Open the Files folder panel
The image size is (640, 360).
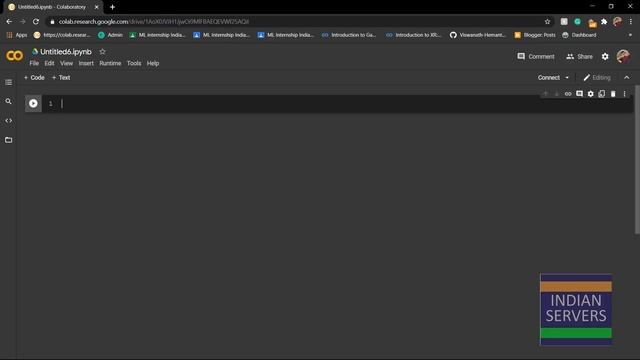pyautogui.click(x=9, y=140)
